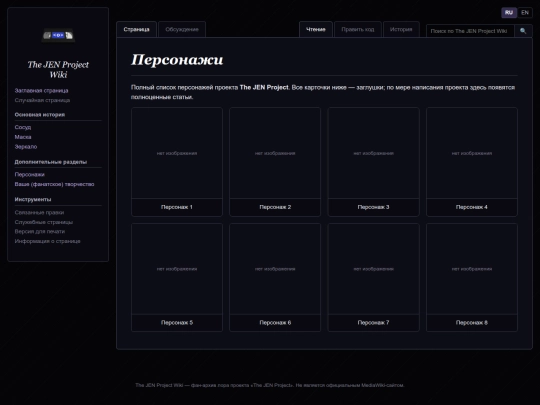Viewport: 540px width, 405px height.
Task: Open Служебные страницы link
Action: pos(44,222)
